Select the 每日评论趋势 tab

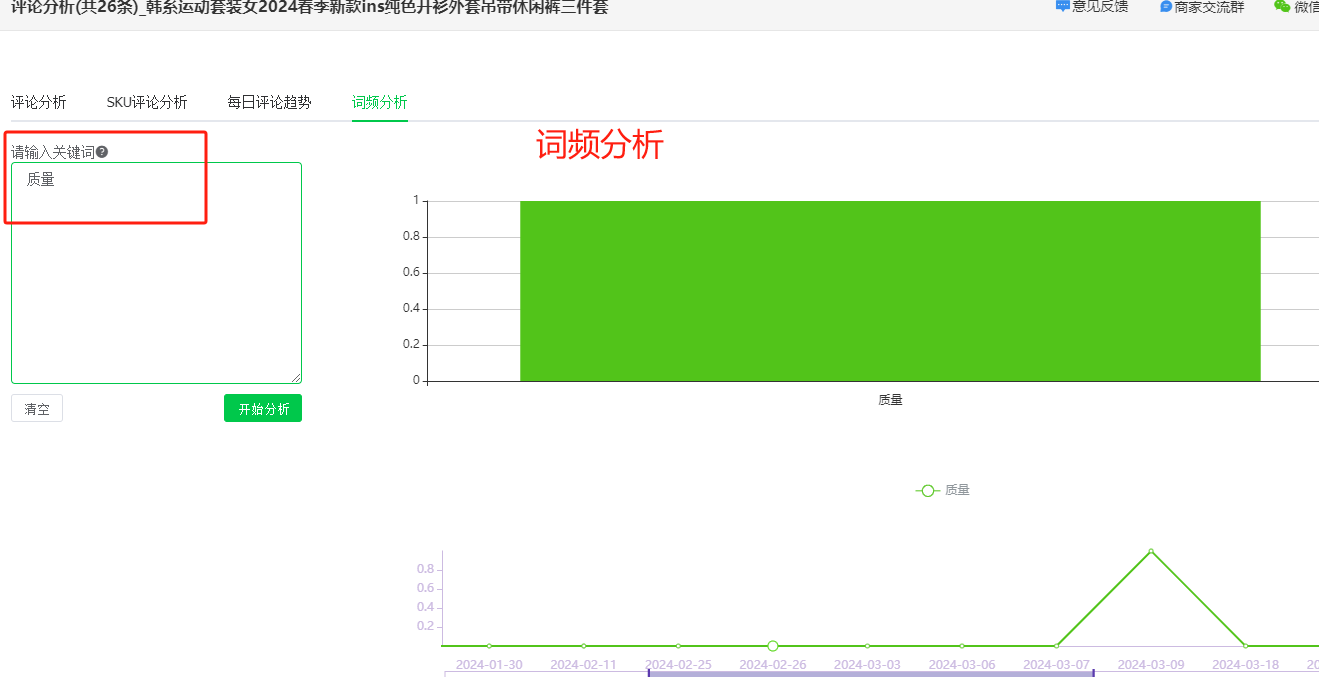(x=268, y=101)
